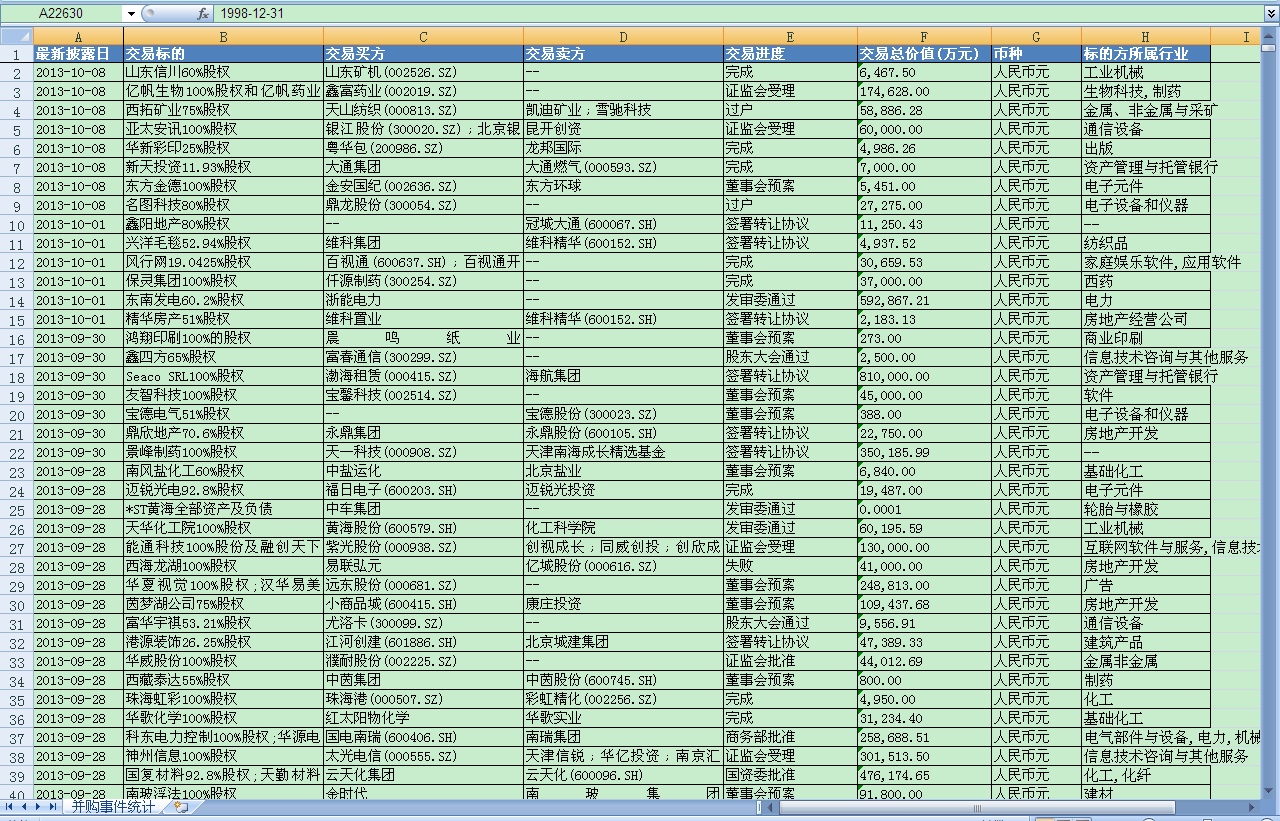Click header cell 交易买方
This screenshot has height=821, width=1280.
pos(423,54)
